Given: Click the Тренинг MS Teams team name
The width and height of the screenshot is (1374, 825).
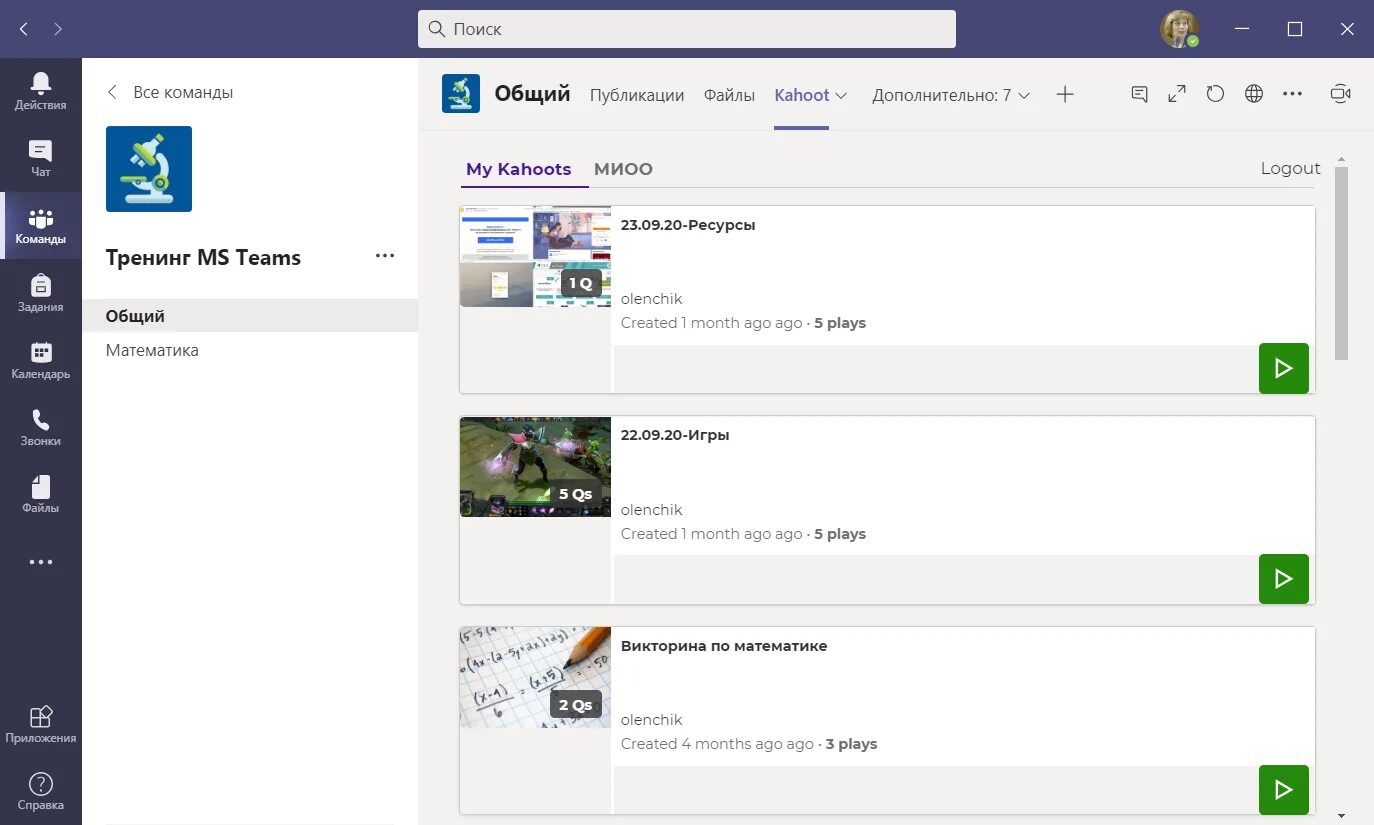Looking at the screenshot, I should (x=203, y=257).
